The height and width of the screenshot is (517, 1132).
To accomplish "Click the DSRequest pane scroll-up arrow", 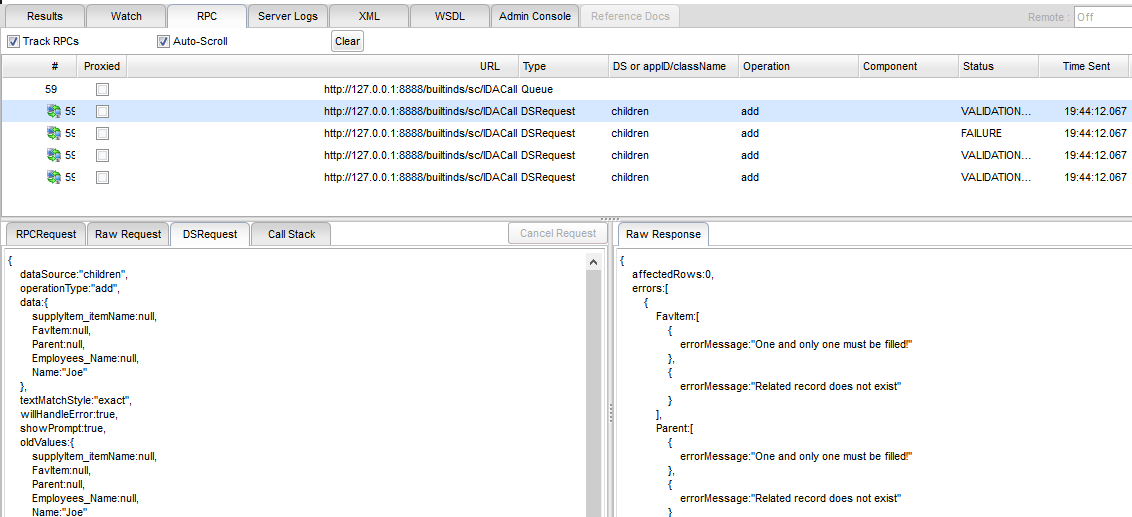I will (x=593, y=262).
